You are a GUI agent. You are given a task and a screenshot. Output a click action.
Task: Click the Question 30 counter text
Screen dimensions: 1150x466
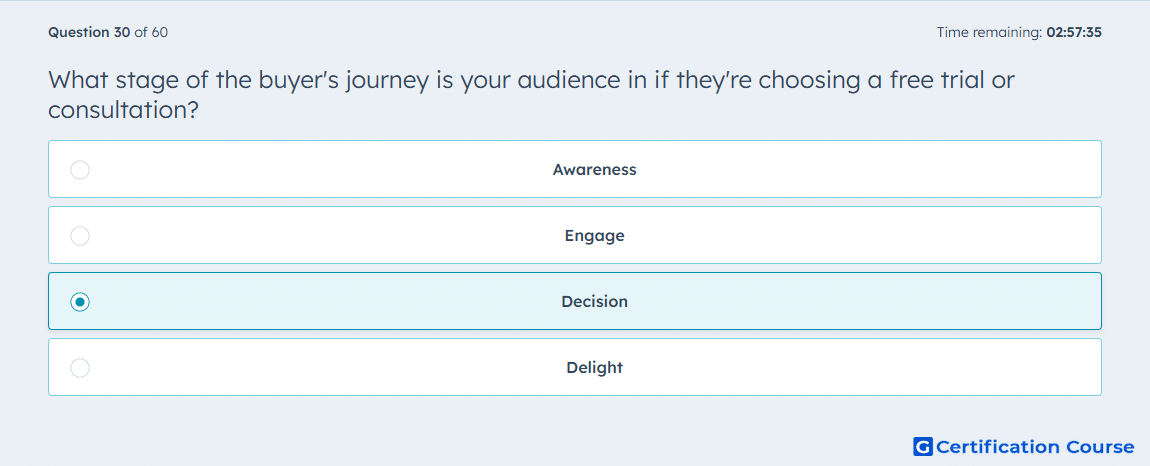tap(89, 32)
